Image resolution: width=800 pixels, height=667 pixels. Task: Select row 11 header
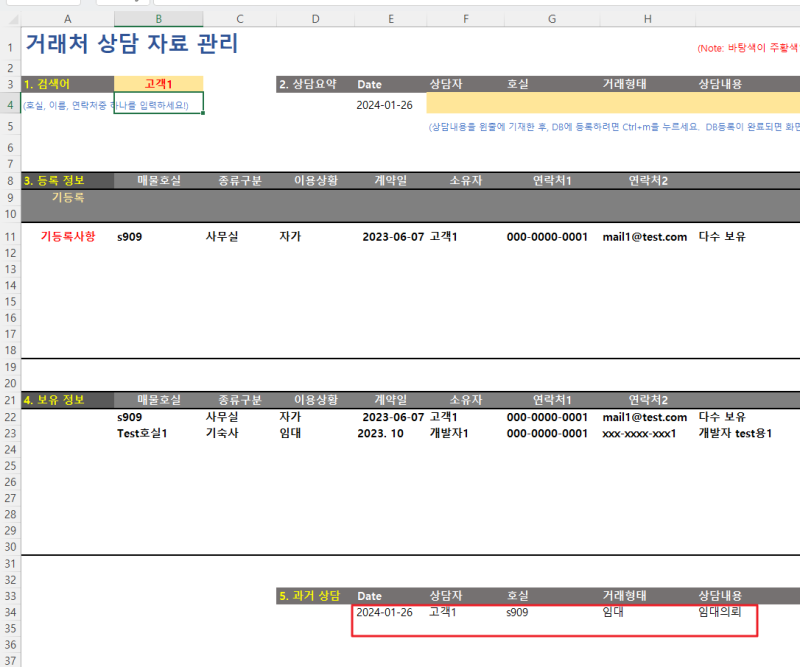10,237
